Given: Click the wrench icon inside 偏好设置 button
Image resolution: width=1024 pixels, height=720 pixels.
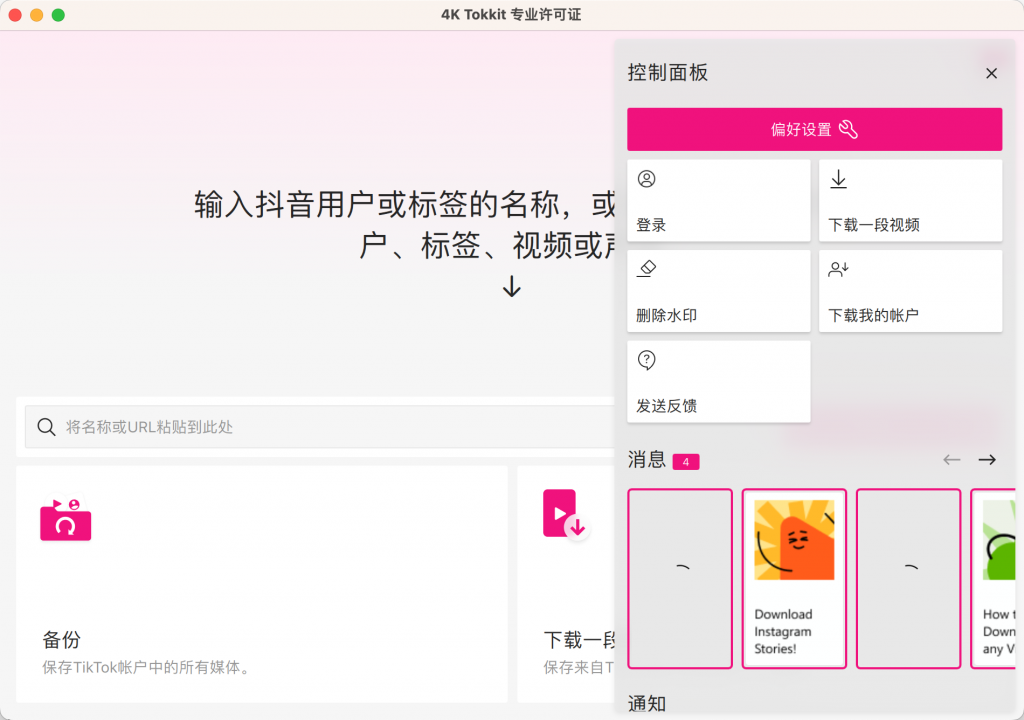Looking at the screenshot, I should 848,129.
